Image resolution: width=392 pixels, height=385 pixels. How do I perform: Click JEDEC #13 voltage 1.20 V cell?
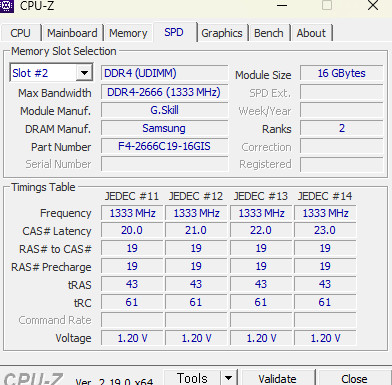pyautogui.click(x=261, y=338)
